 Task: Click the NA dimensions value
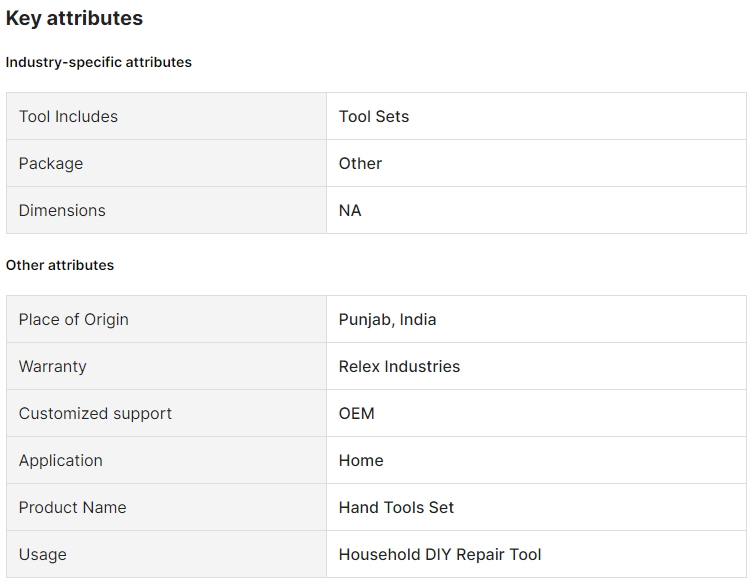(350, 210)
